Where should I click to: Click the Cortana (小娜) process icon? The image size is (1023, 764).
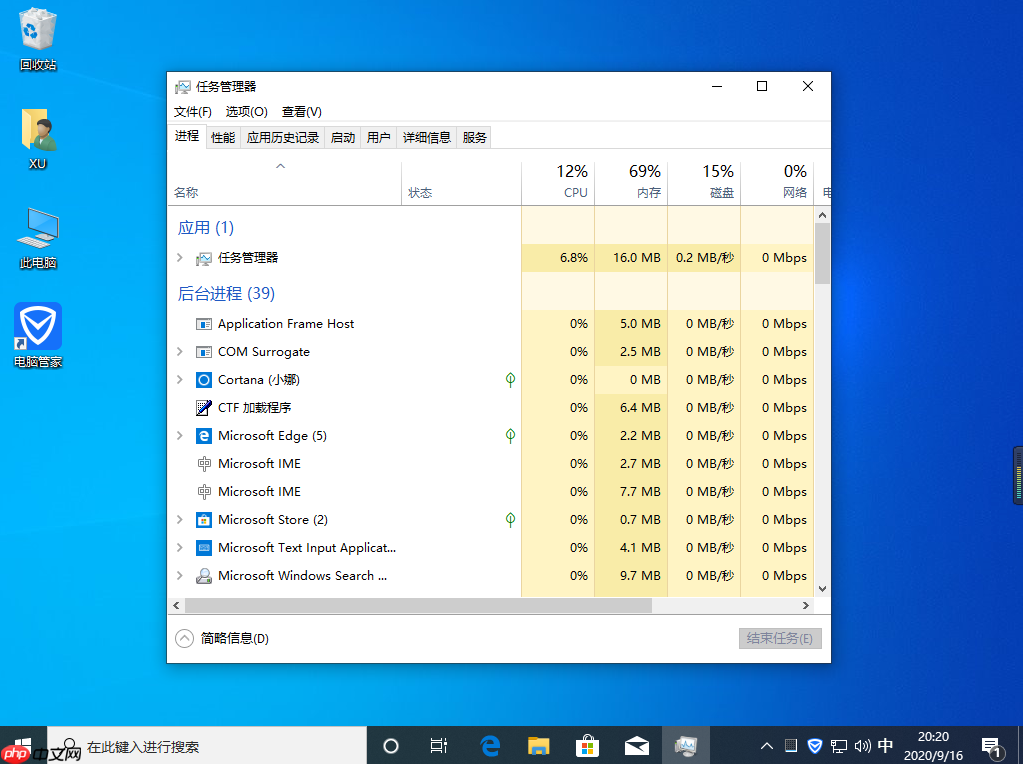click(202, 379)
